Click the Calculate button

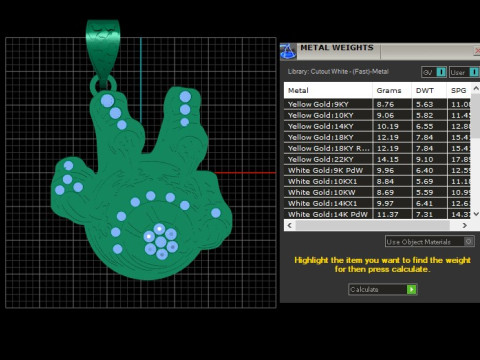[383, 289]
